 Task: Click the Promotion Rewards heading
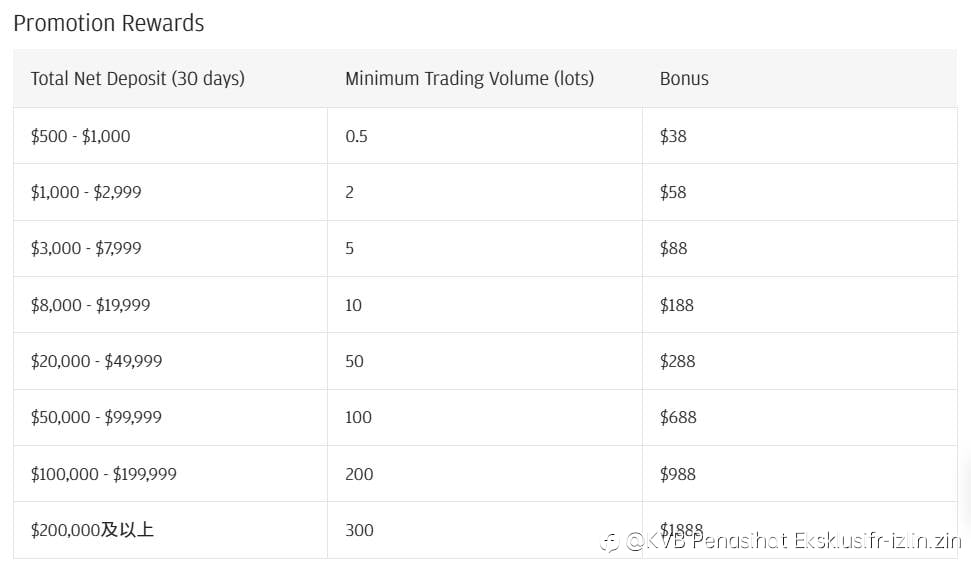(108, 24)
